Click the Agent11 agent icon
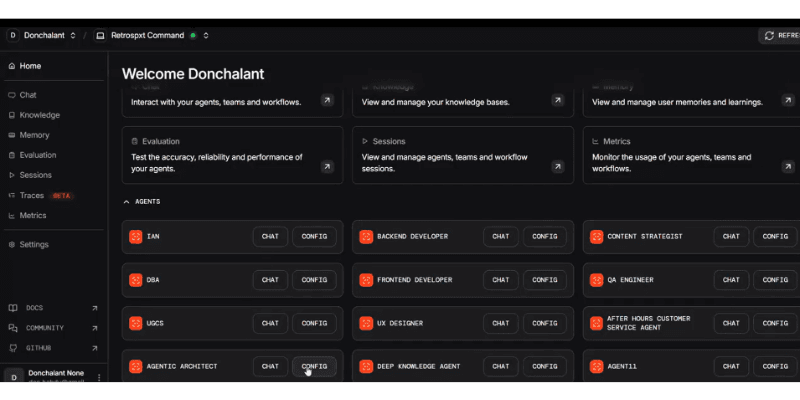 click(x=596, y=366)
